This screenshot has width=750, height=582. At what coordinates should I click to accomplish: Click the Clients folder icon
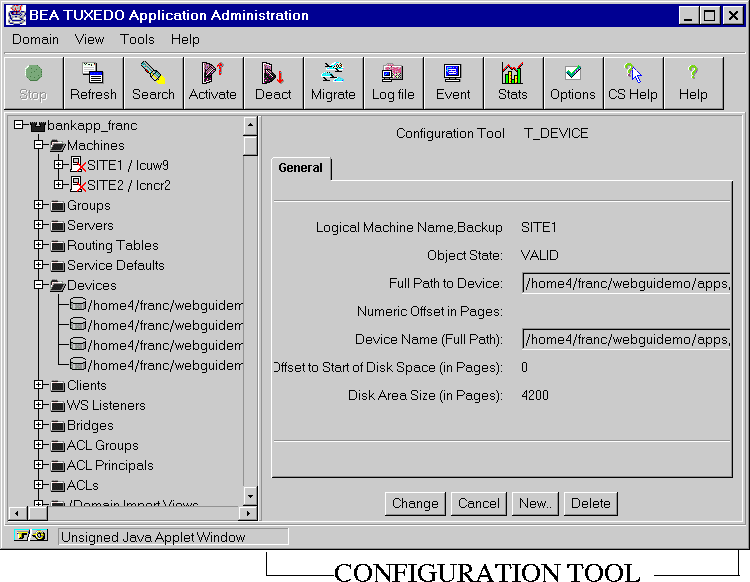coord(58,385)
